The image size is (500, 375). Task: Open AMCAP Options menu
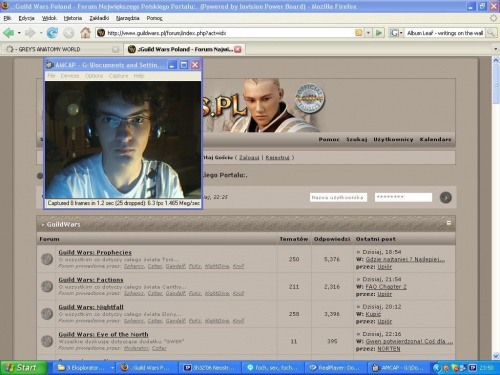click(x=94, y=76)
